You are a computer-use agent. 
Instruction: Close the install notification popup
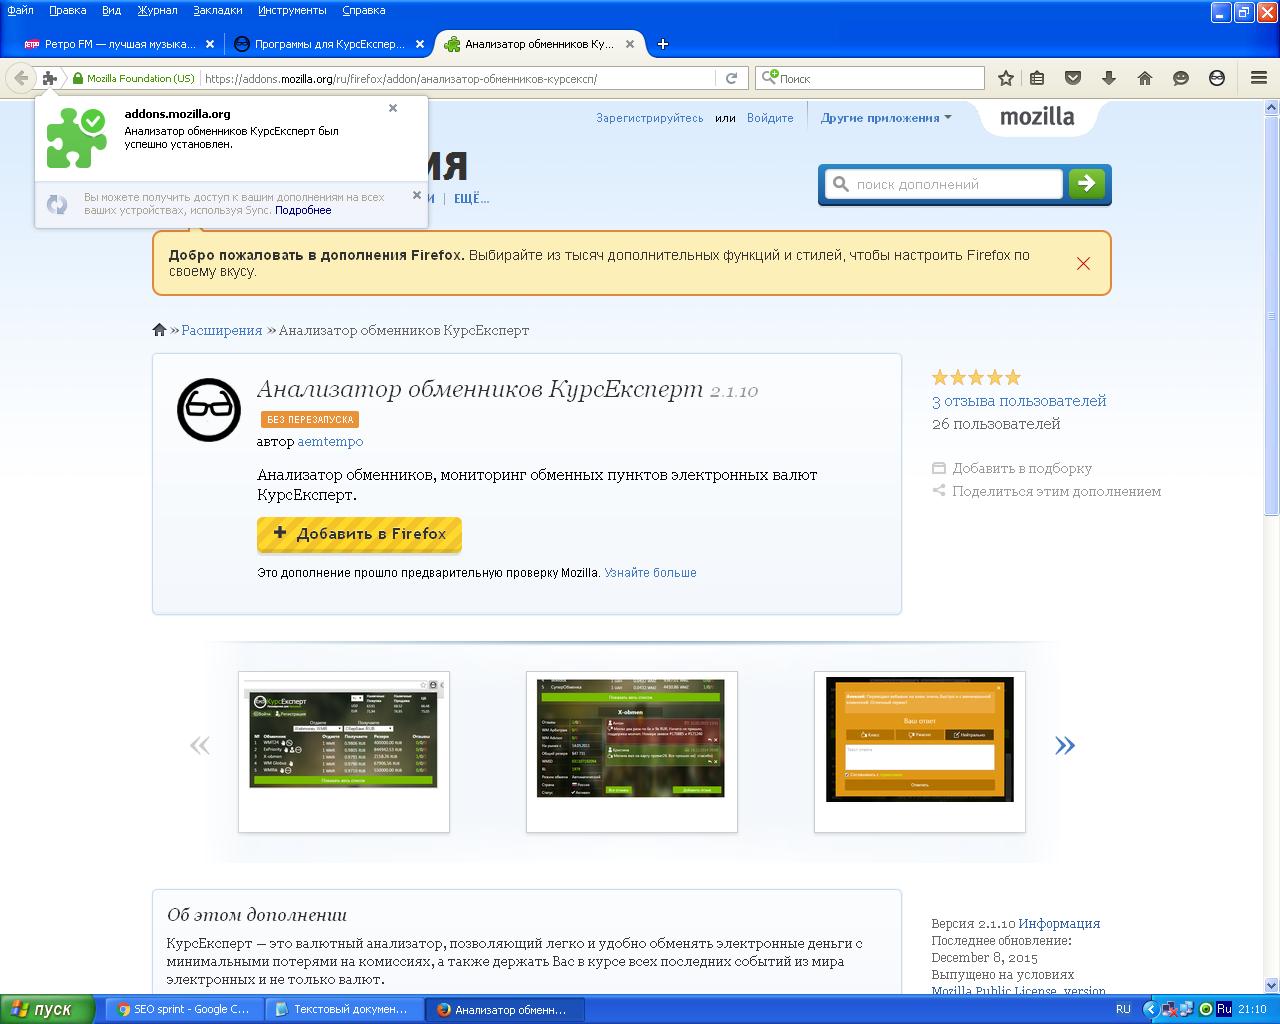tap(393, 108)
